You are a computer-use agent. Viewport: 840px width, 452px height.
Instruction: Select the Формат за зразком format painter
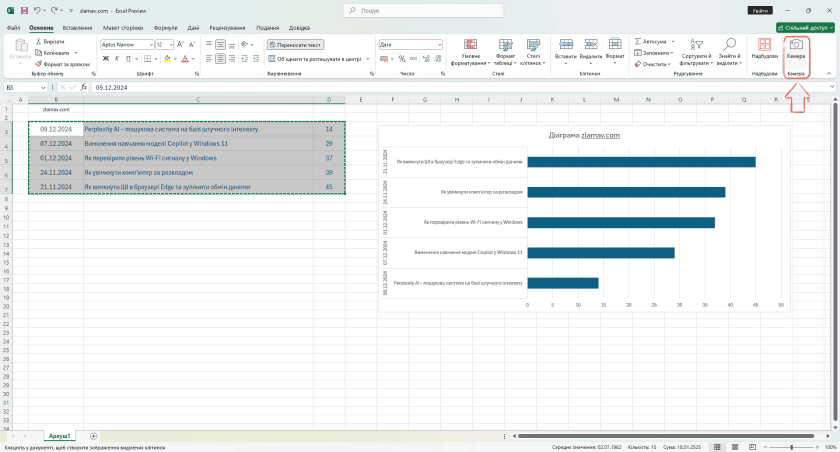click(x=63, y=64)
